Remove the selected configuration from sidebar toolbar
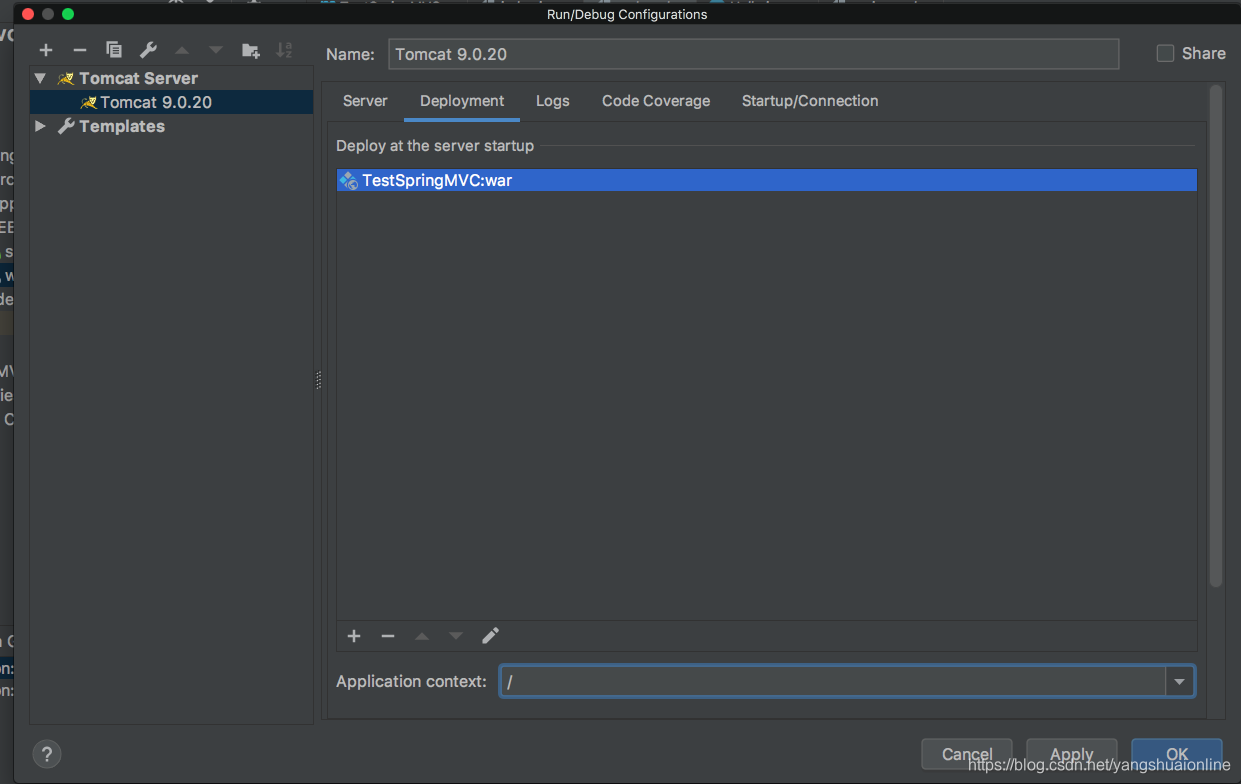The height and width of the screenshot is (784, 1241). coord(80,50)
